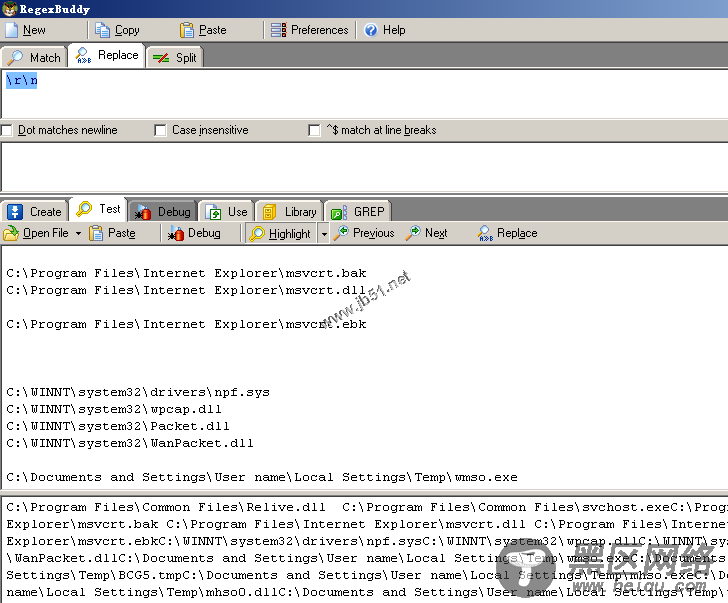Click the Help question mark icon
This screenshot has height=603, width=728.
(370, 30)
